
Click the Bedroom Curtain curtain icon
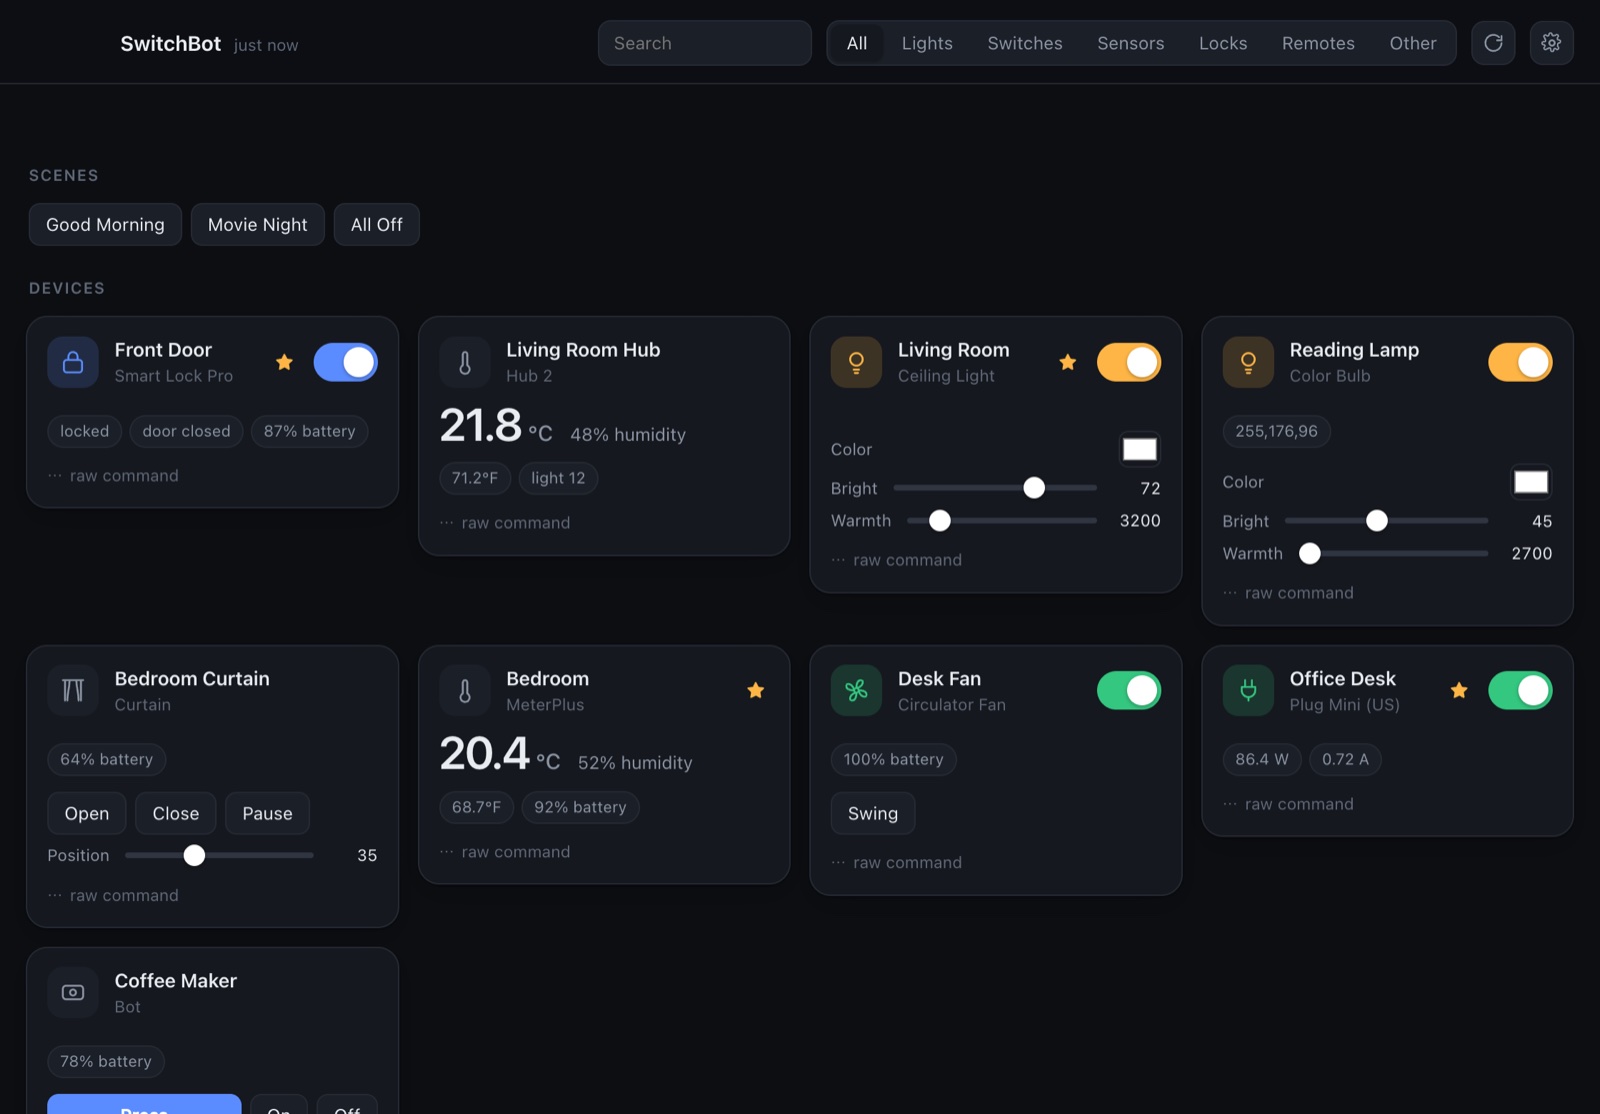(73, 690)
